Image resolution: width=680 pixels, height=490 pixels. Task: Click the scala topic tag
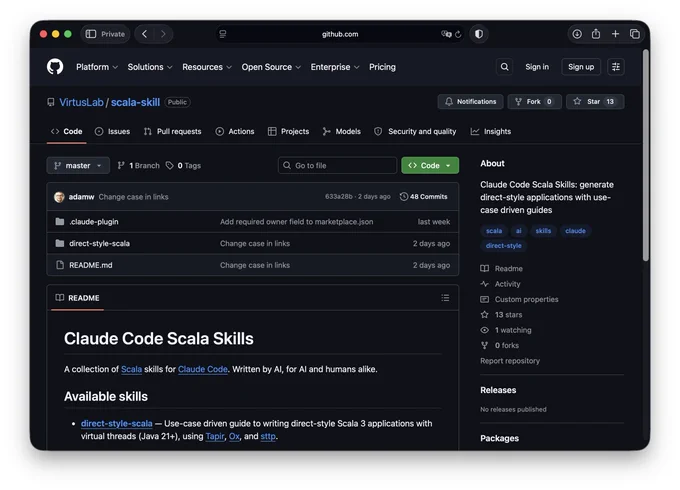(x=494, y=231)
